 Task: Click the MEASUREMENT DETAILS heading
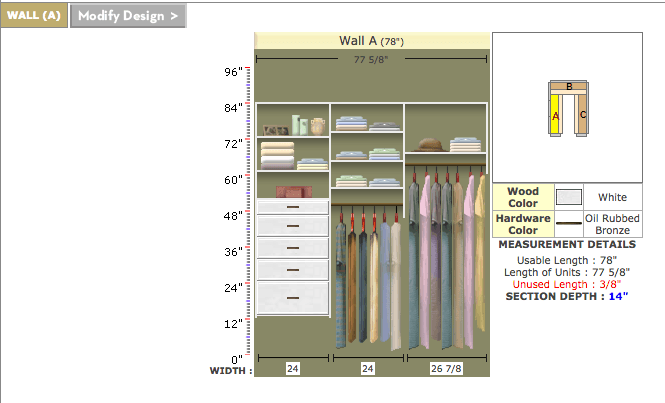pos(567,244)
